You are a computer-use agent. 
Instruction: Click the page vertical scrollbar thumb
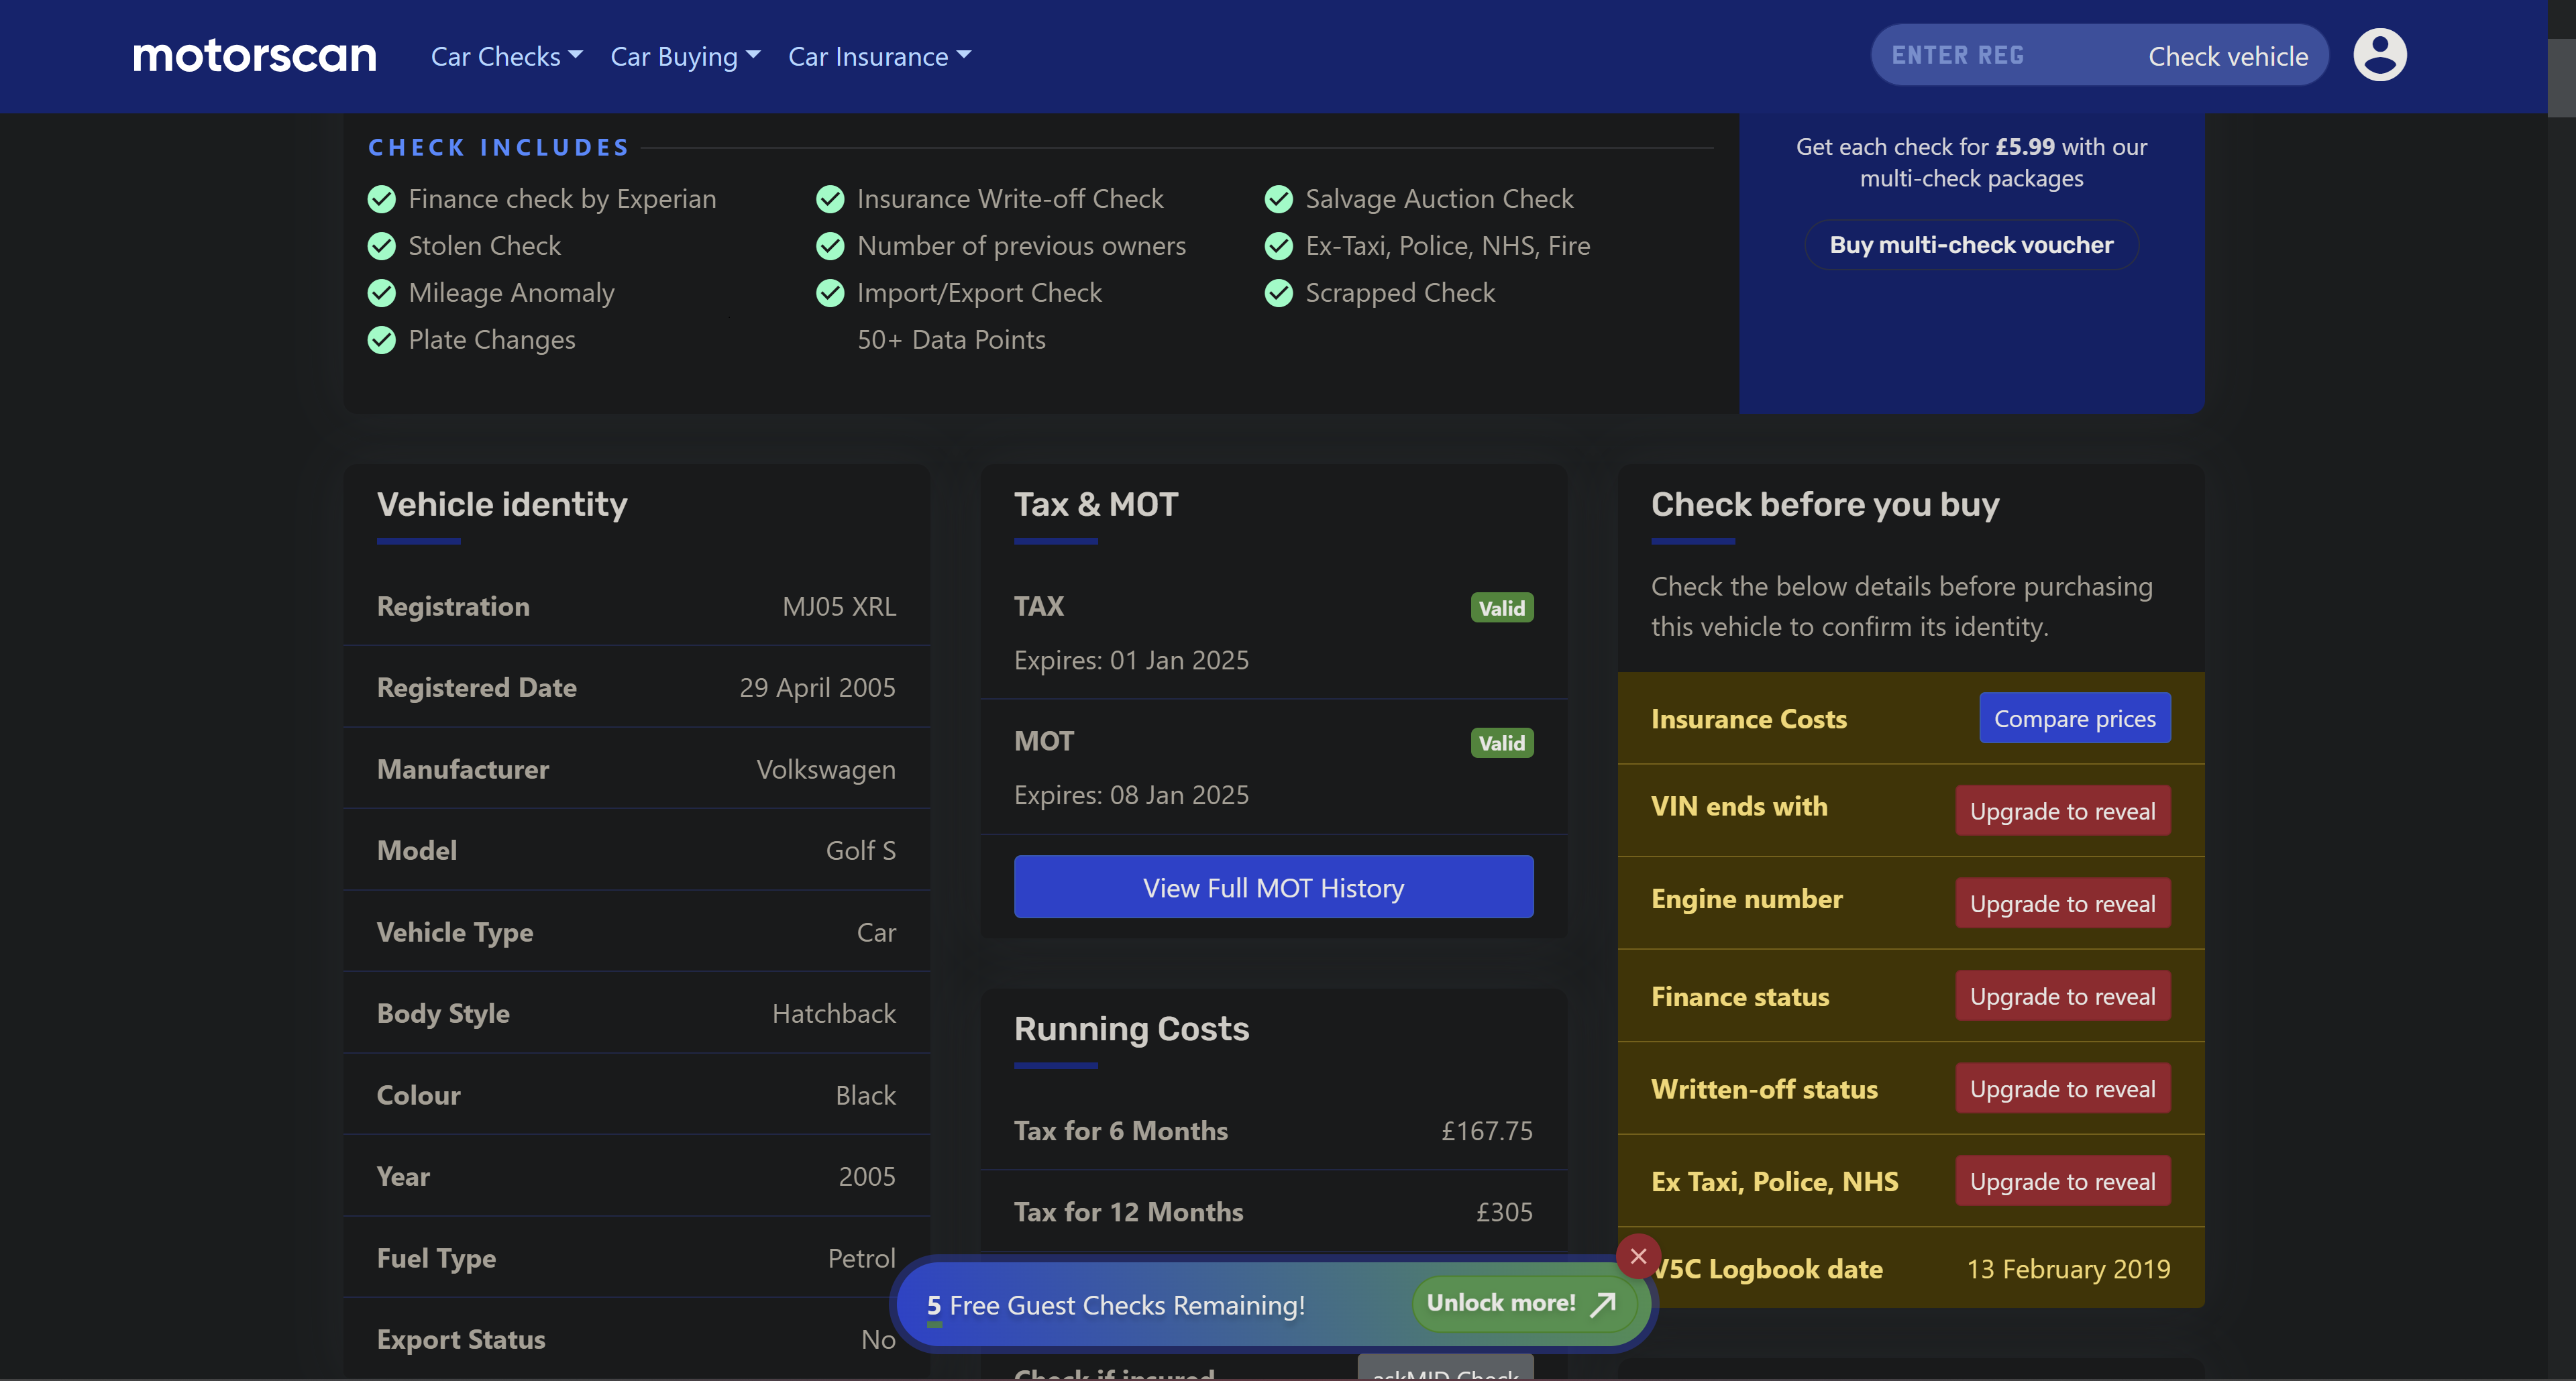click(x=2561, y=77)
